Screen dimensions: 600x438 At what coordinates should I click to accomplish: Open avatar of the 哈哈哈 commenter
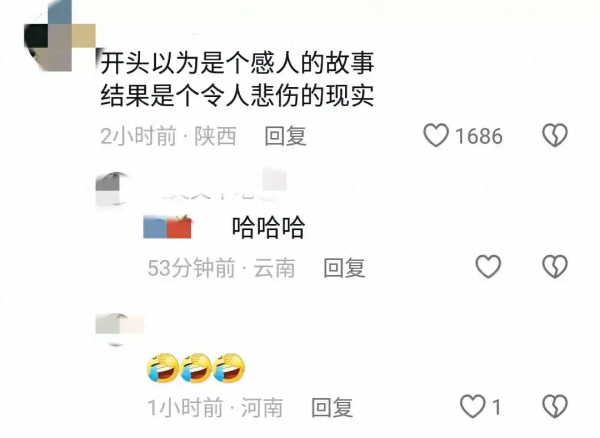[113, 189]
